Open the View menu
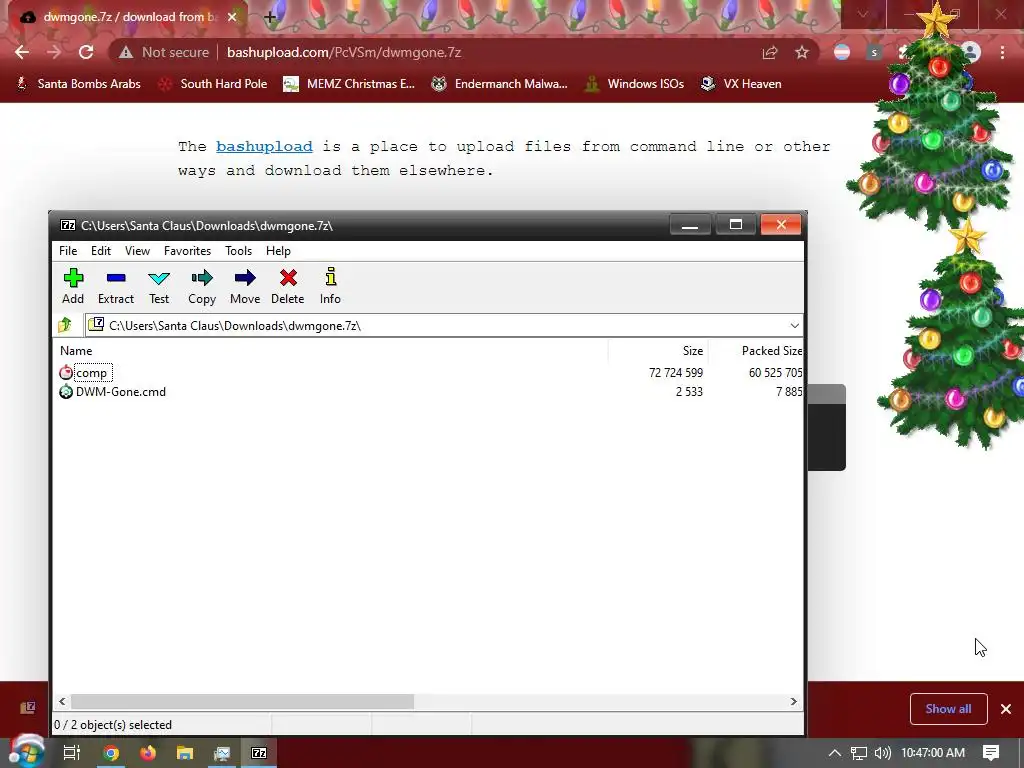 click(137, 251)
